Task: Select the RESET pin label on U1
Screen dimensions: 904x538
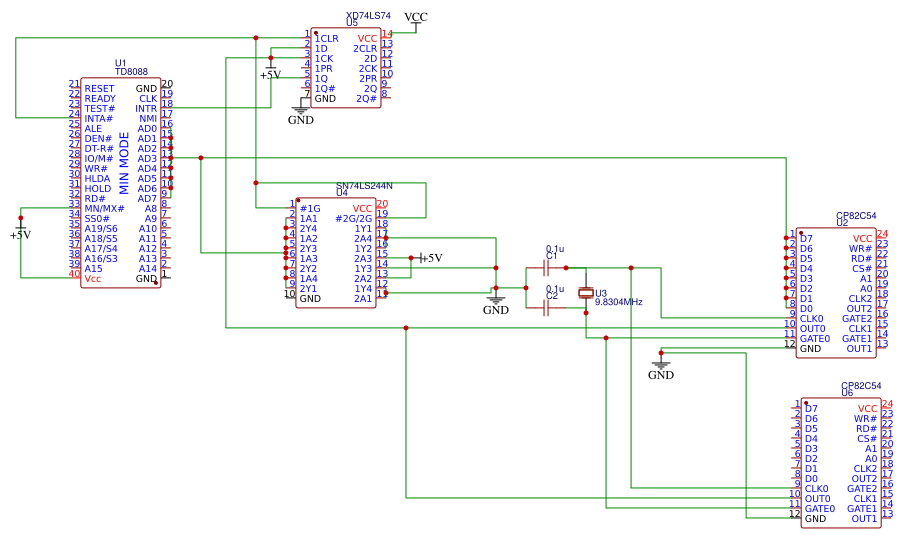Action: point(99,89)
